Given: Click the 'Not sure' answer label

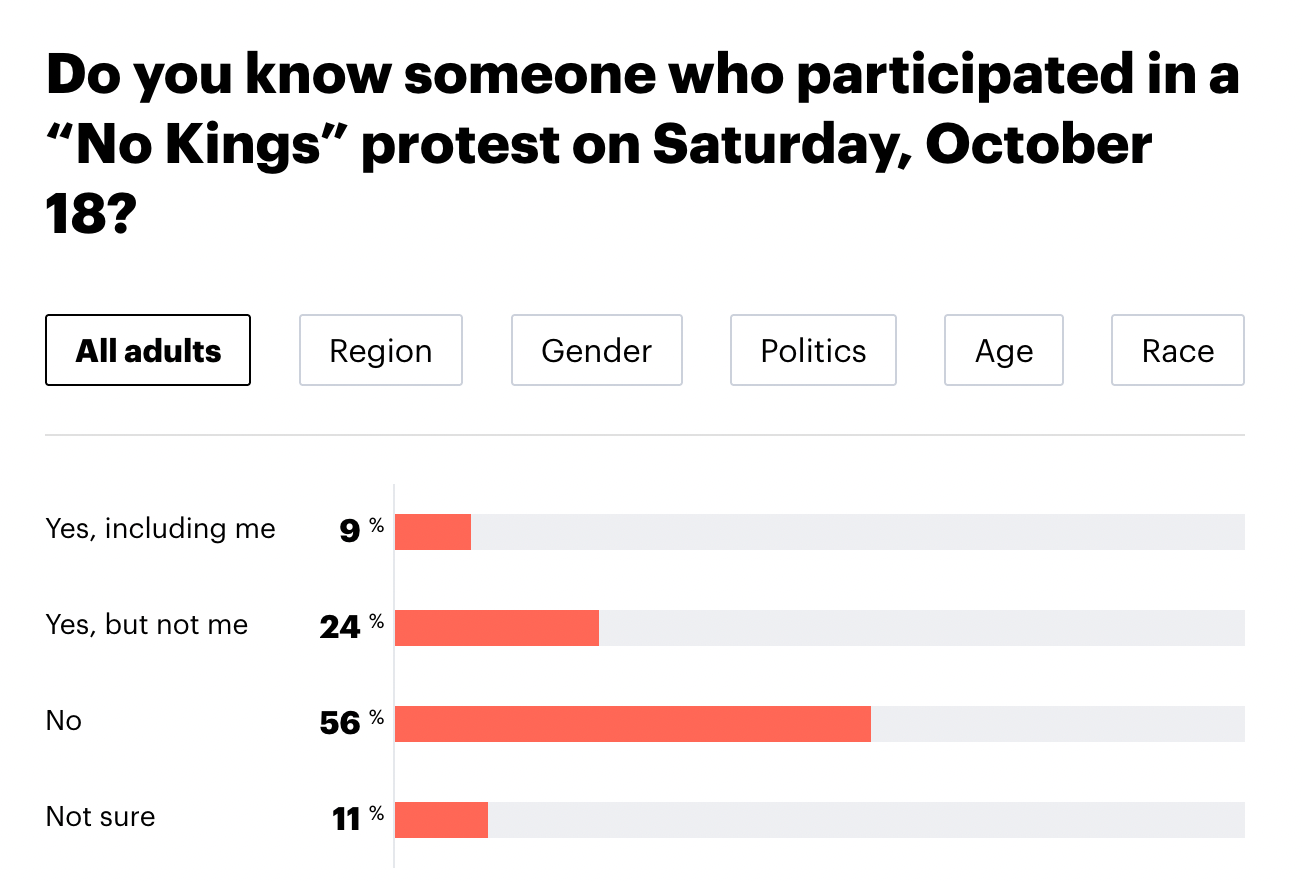Looking at the screenshot, I should pyautogui.click(x=101, y=817).
